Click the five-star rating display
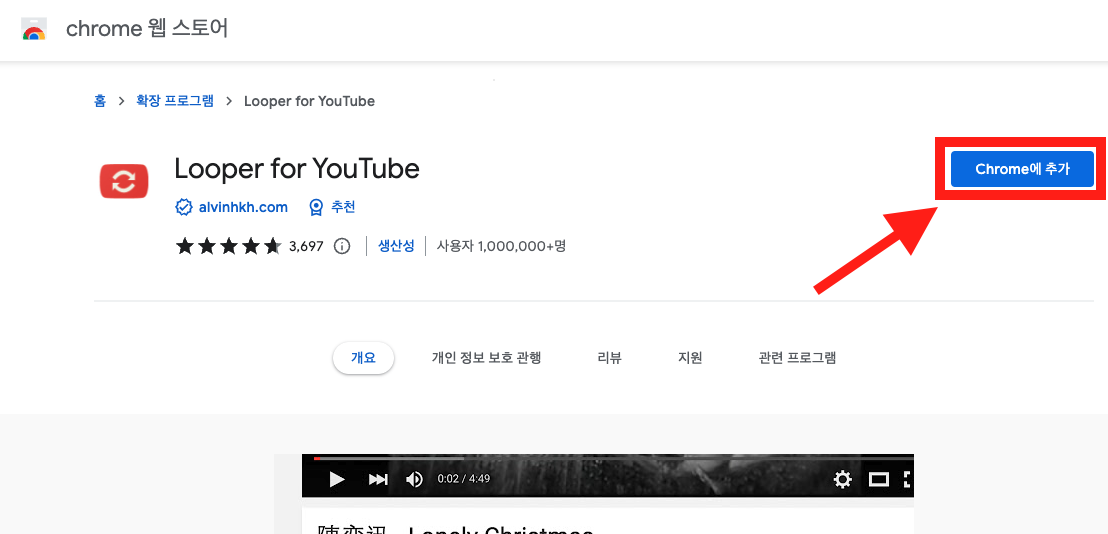The height and width of the screenshot is (534, 1108). pyautogui.click(x=228, y=246)
